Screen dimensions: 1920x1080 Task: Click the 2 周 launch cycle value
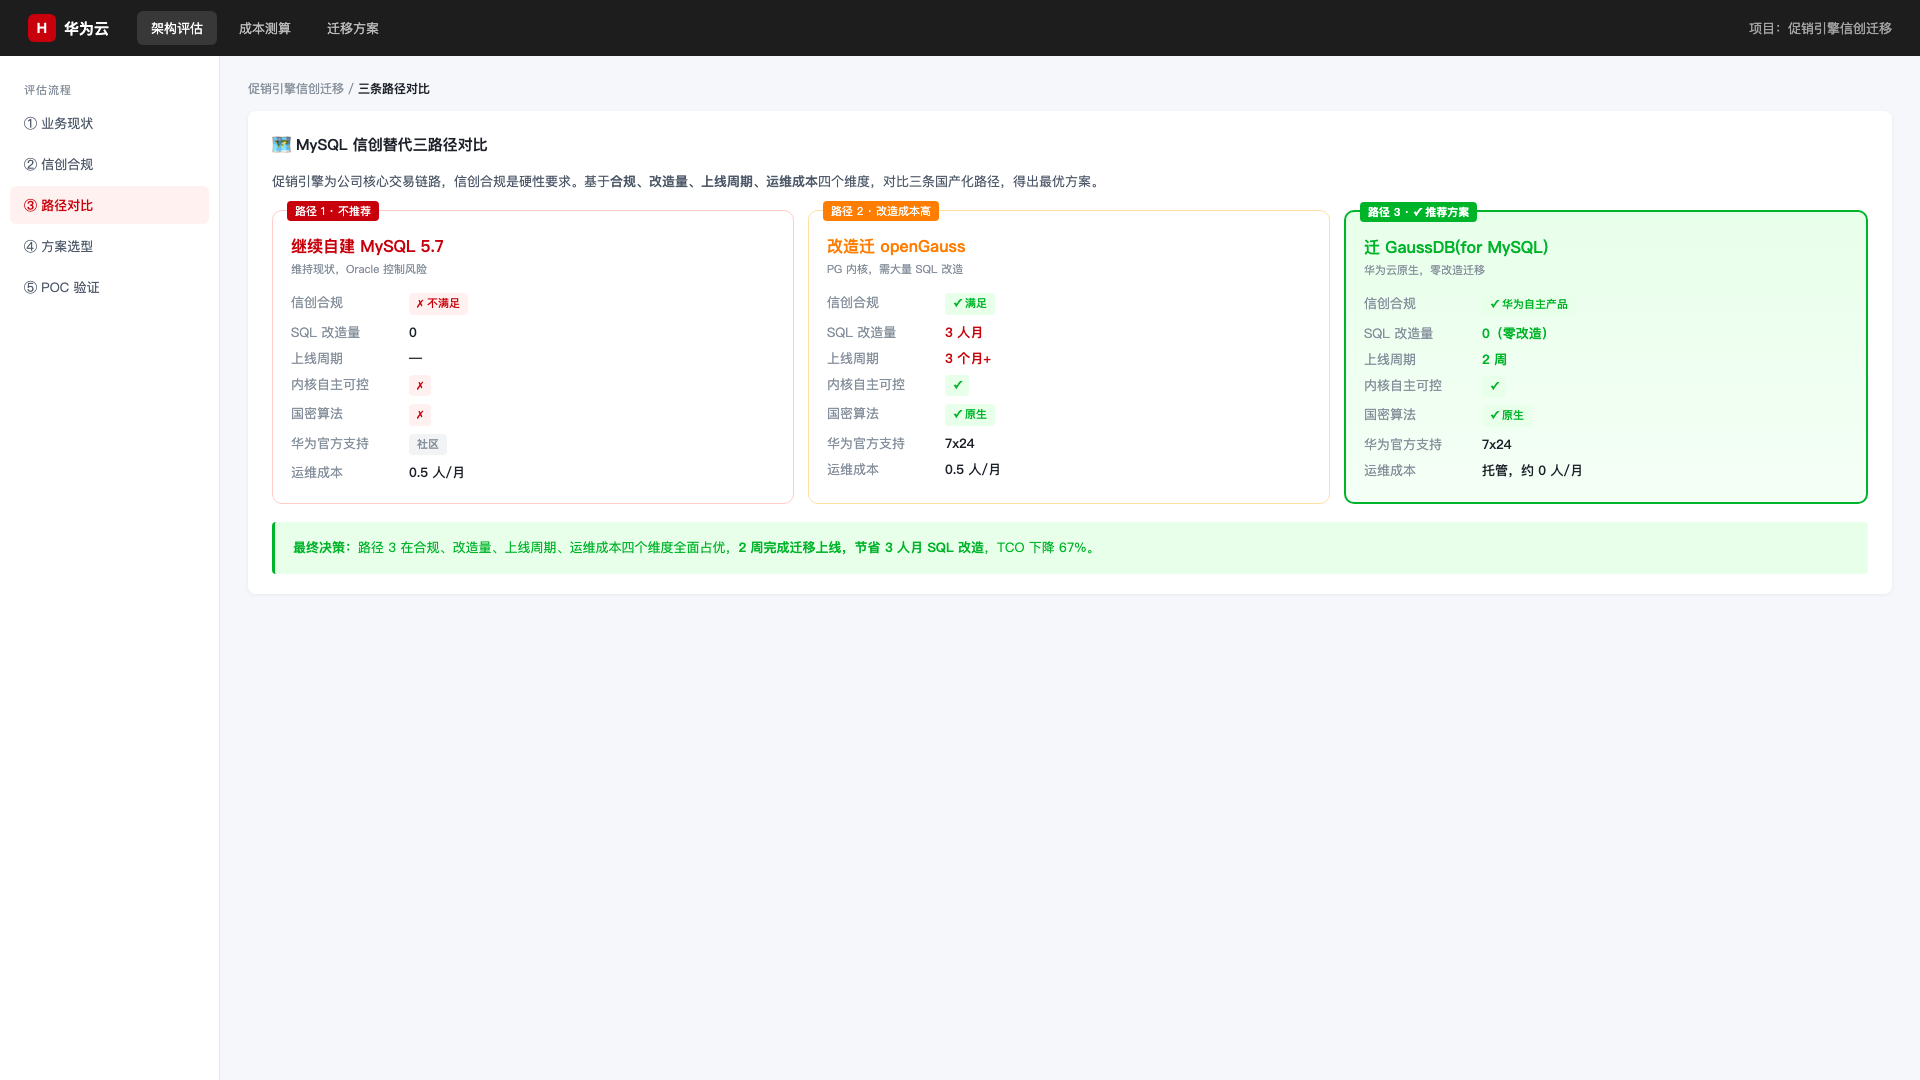click(x=1494, y=359)
